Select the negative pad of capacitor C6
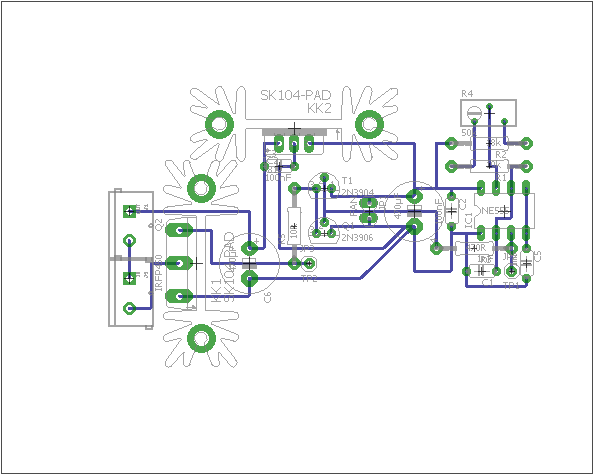593x475 pixels. click(249, 280)
